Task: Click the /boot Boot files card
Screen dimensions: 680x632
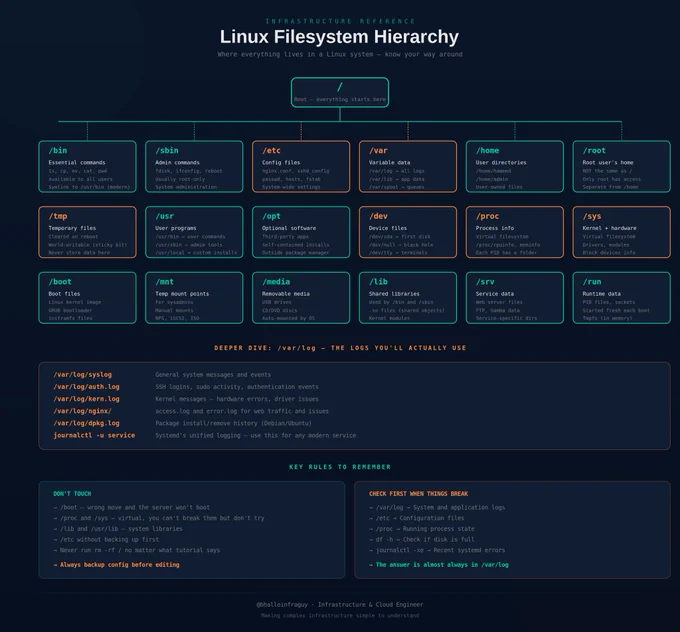Action: pos(87,298)
